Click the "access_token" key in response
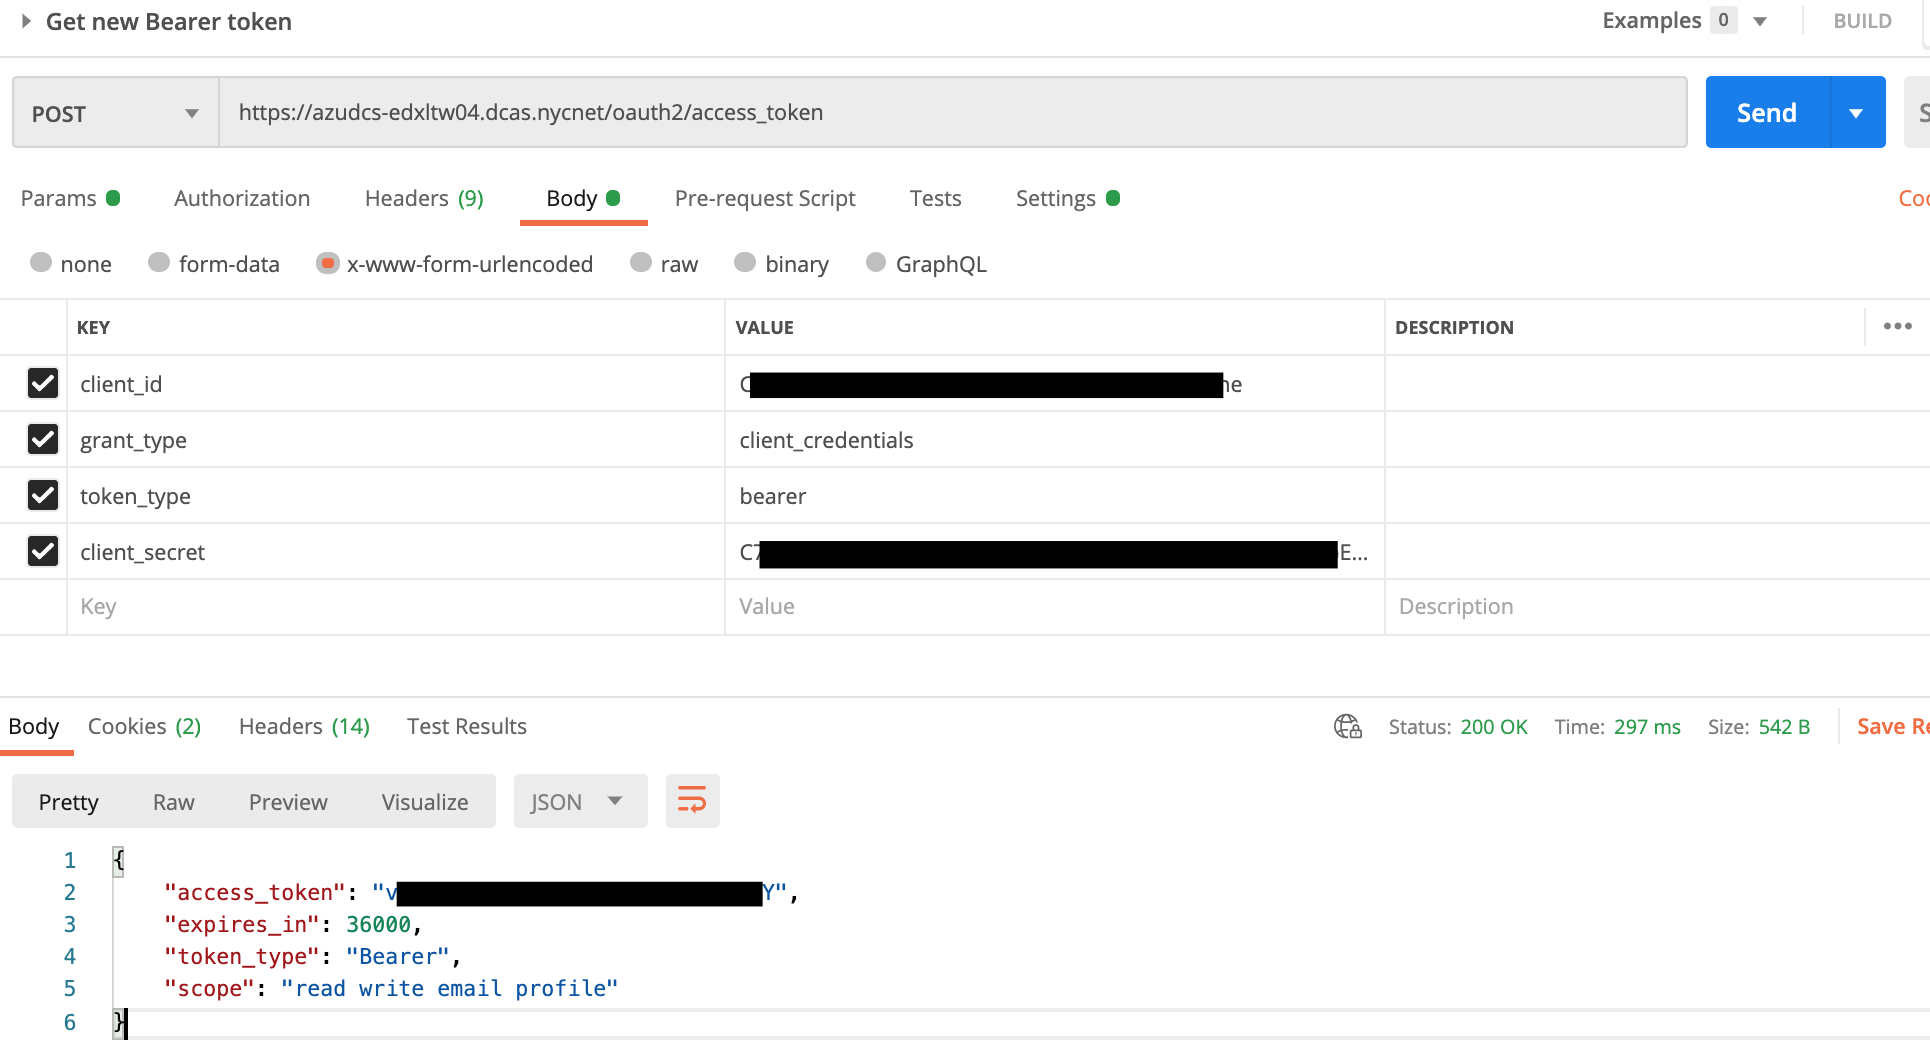Viewport: 1930px width, 1060px height. coord(255,892)
